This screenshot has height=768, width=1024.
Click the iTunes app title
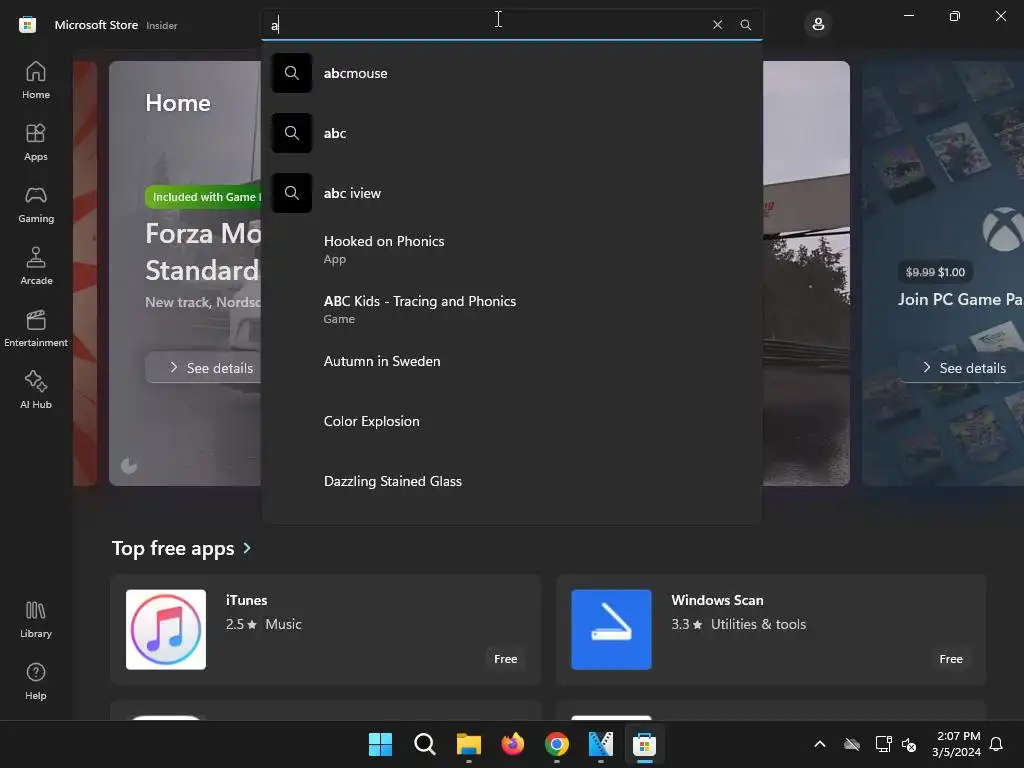246,600
